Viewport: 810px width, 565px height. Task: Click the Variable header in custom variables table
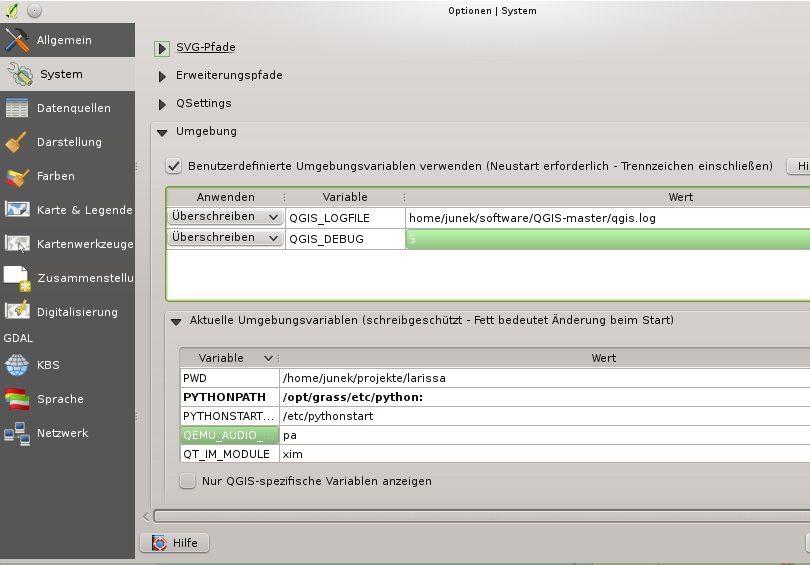pos(345,197)
